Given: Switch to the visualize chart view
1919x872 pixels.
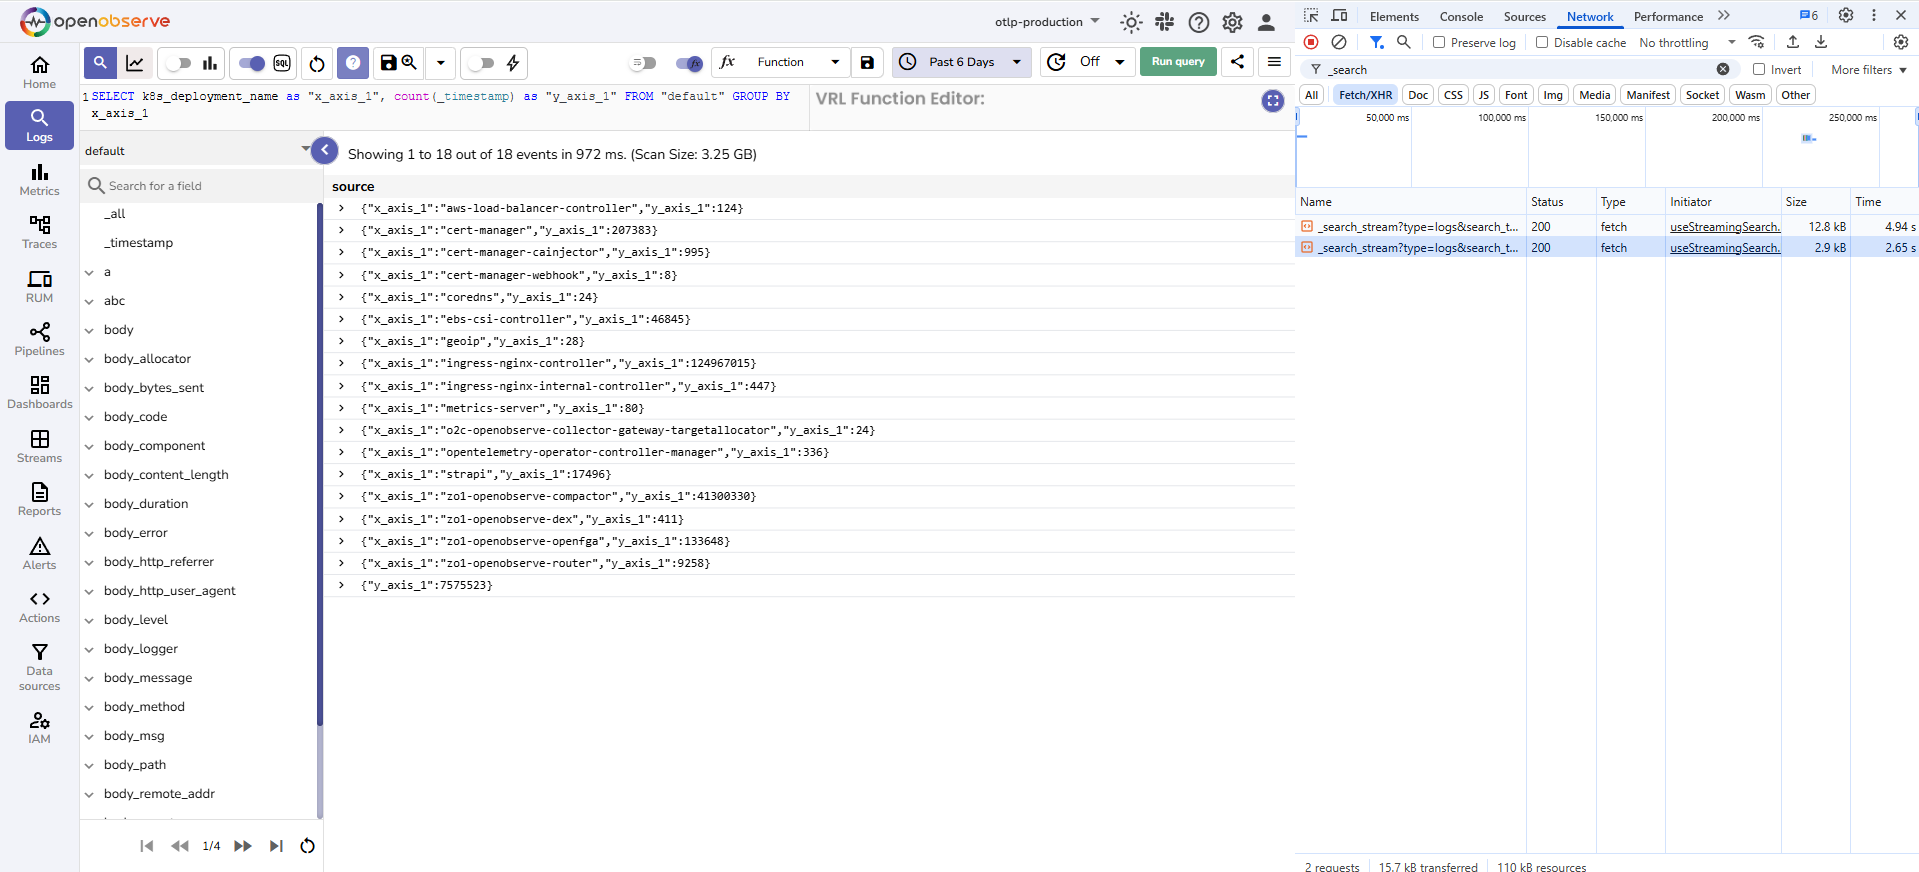Looking at the screenshot, I should click(x=135, y=63).
